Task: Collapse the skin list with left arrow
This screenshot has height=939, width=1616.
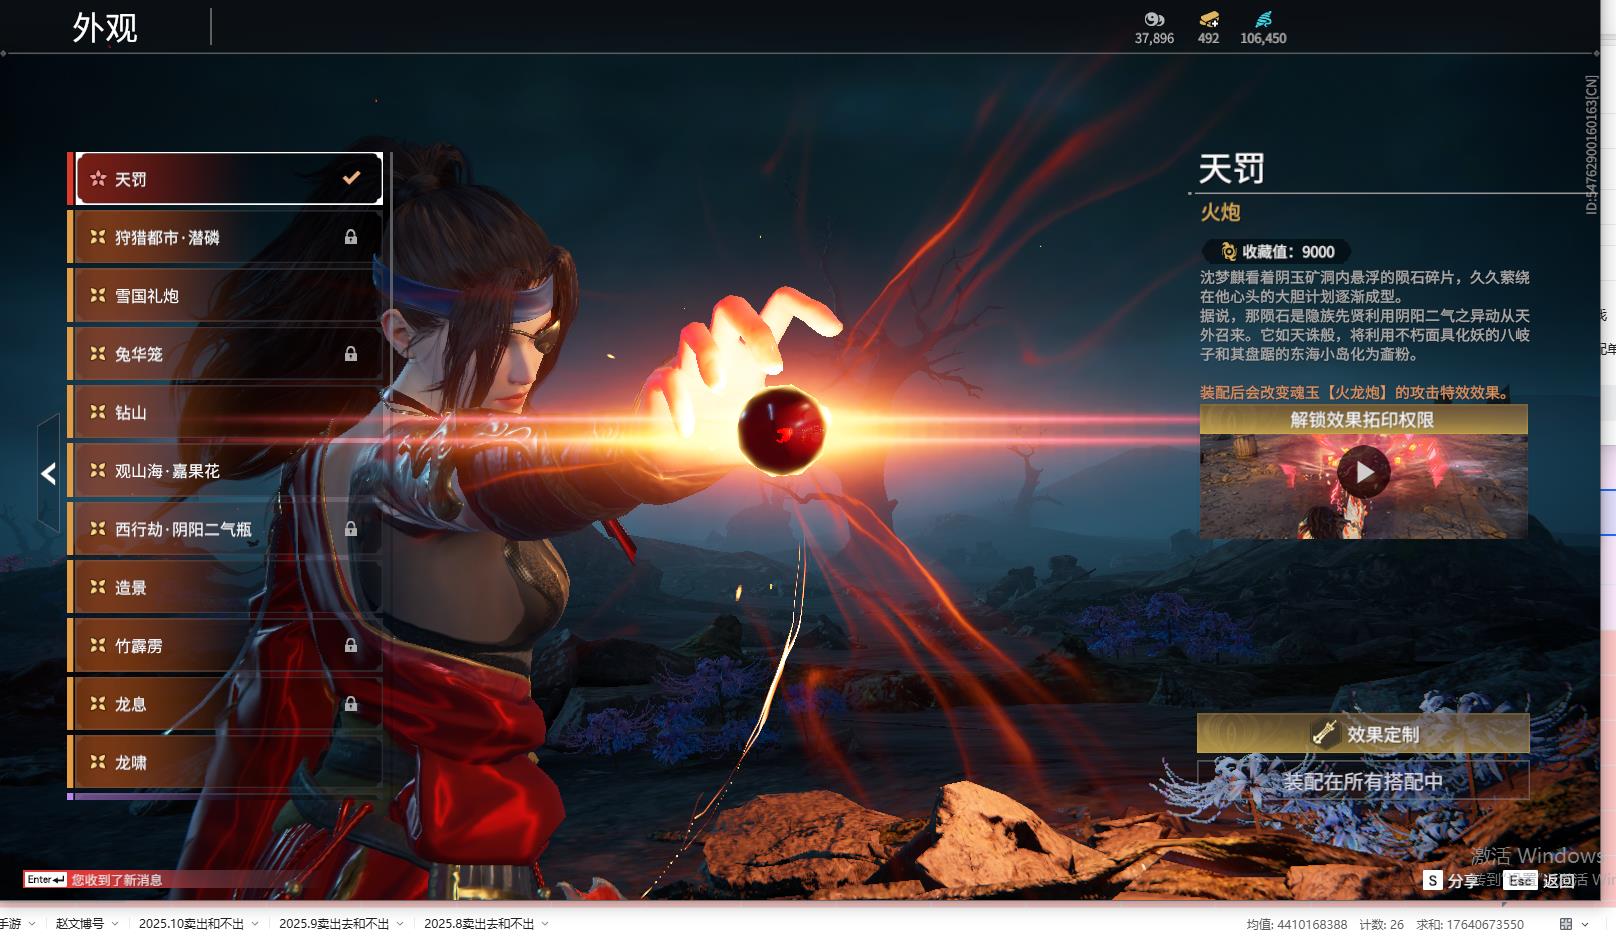Action: pyautogui.click(x=48, y=474)
